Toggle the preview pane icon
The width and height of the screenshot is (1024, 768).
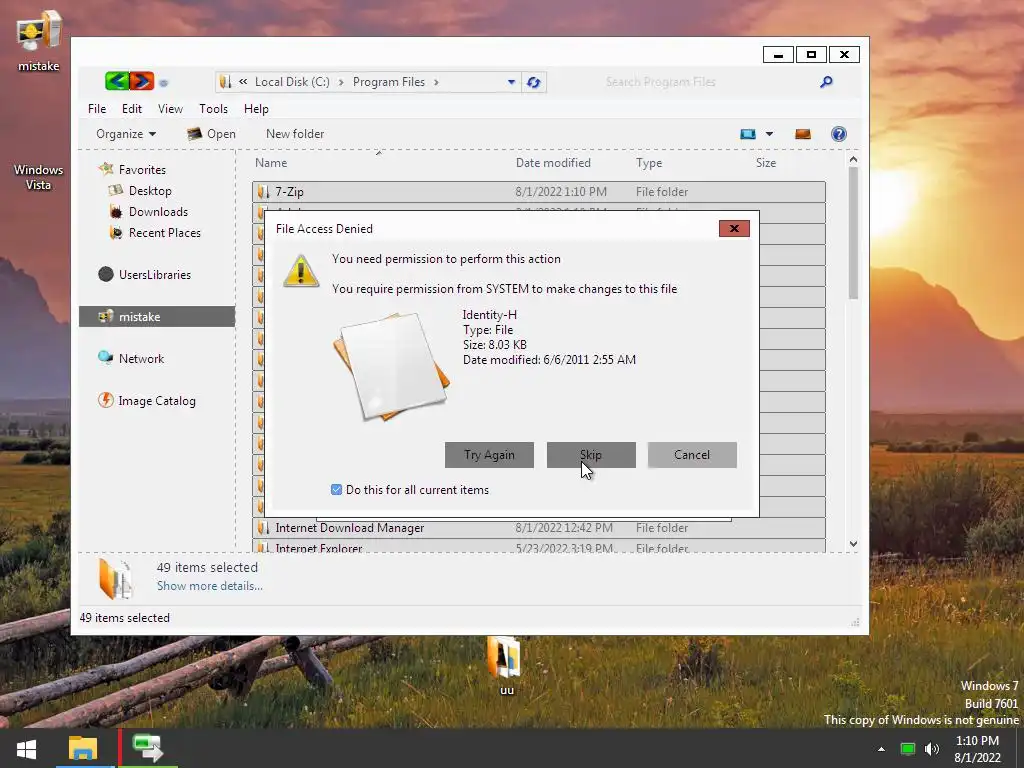[803, 134]
